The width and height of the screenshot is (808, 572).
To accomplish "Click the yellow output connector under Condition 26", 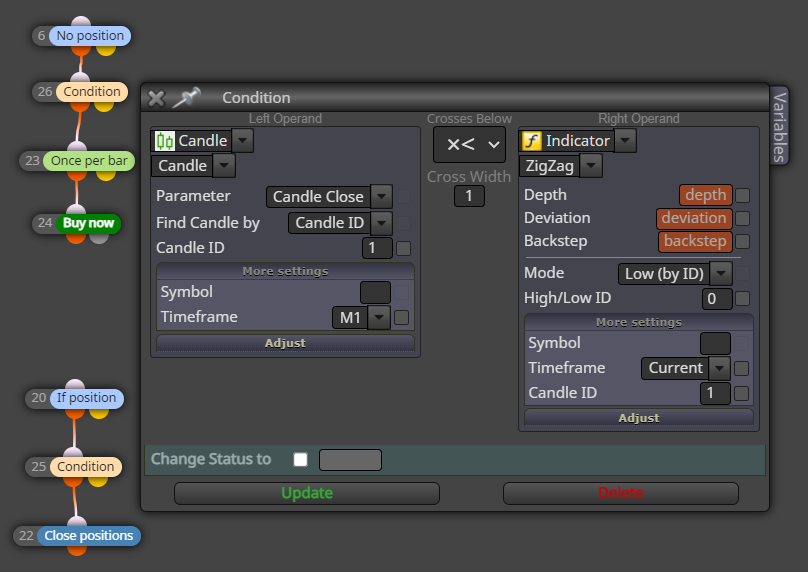I will pyautogui.click(x=104, y=107).
